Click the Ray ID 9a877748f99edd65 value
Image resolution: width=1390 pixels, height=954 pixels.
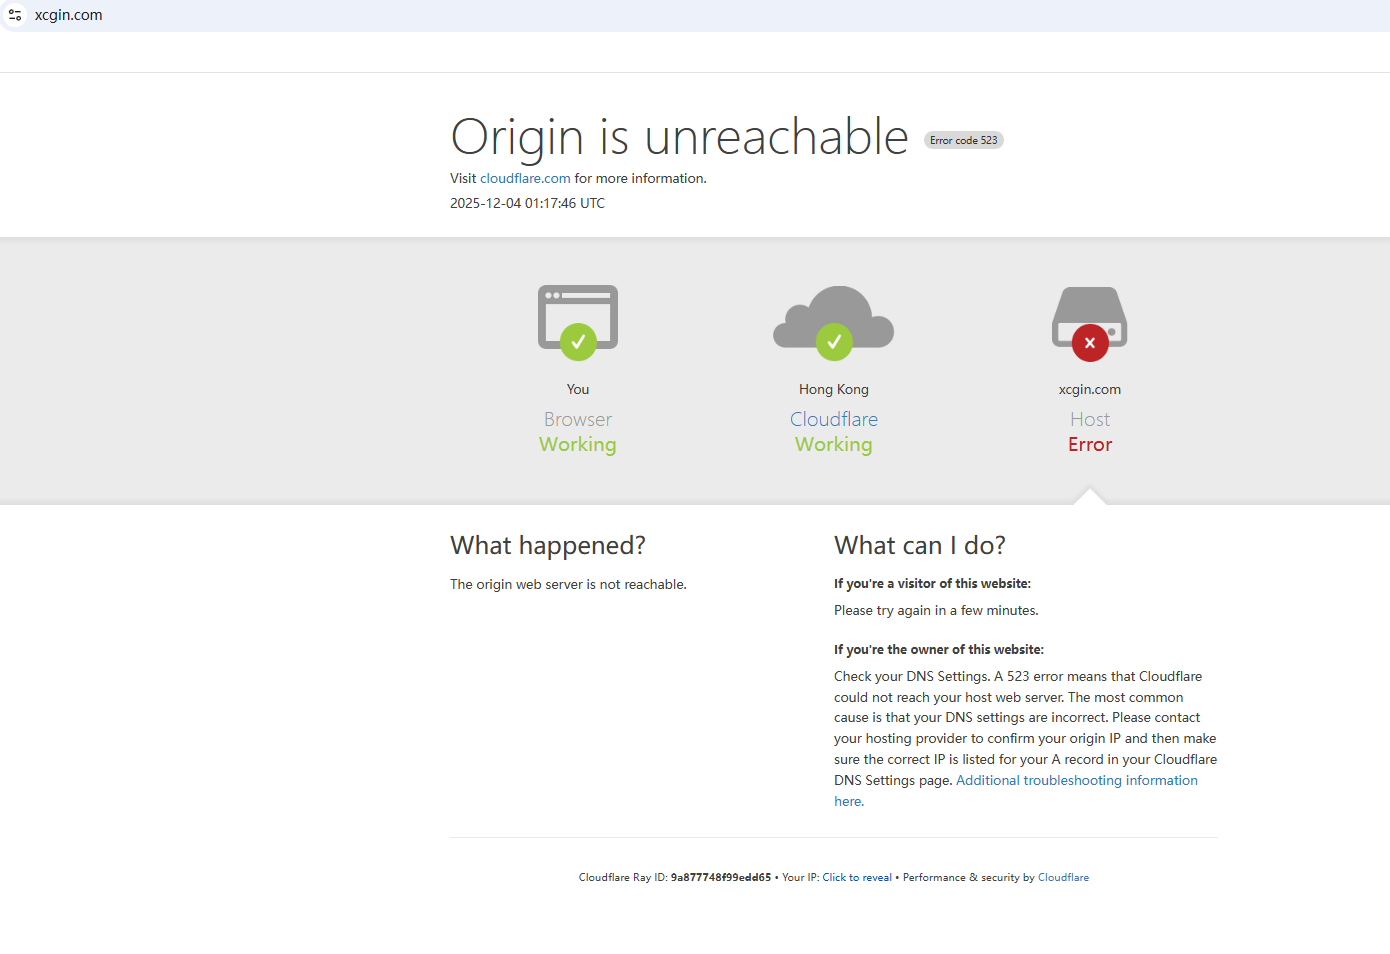720,877
